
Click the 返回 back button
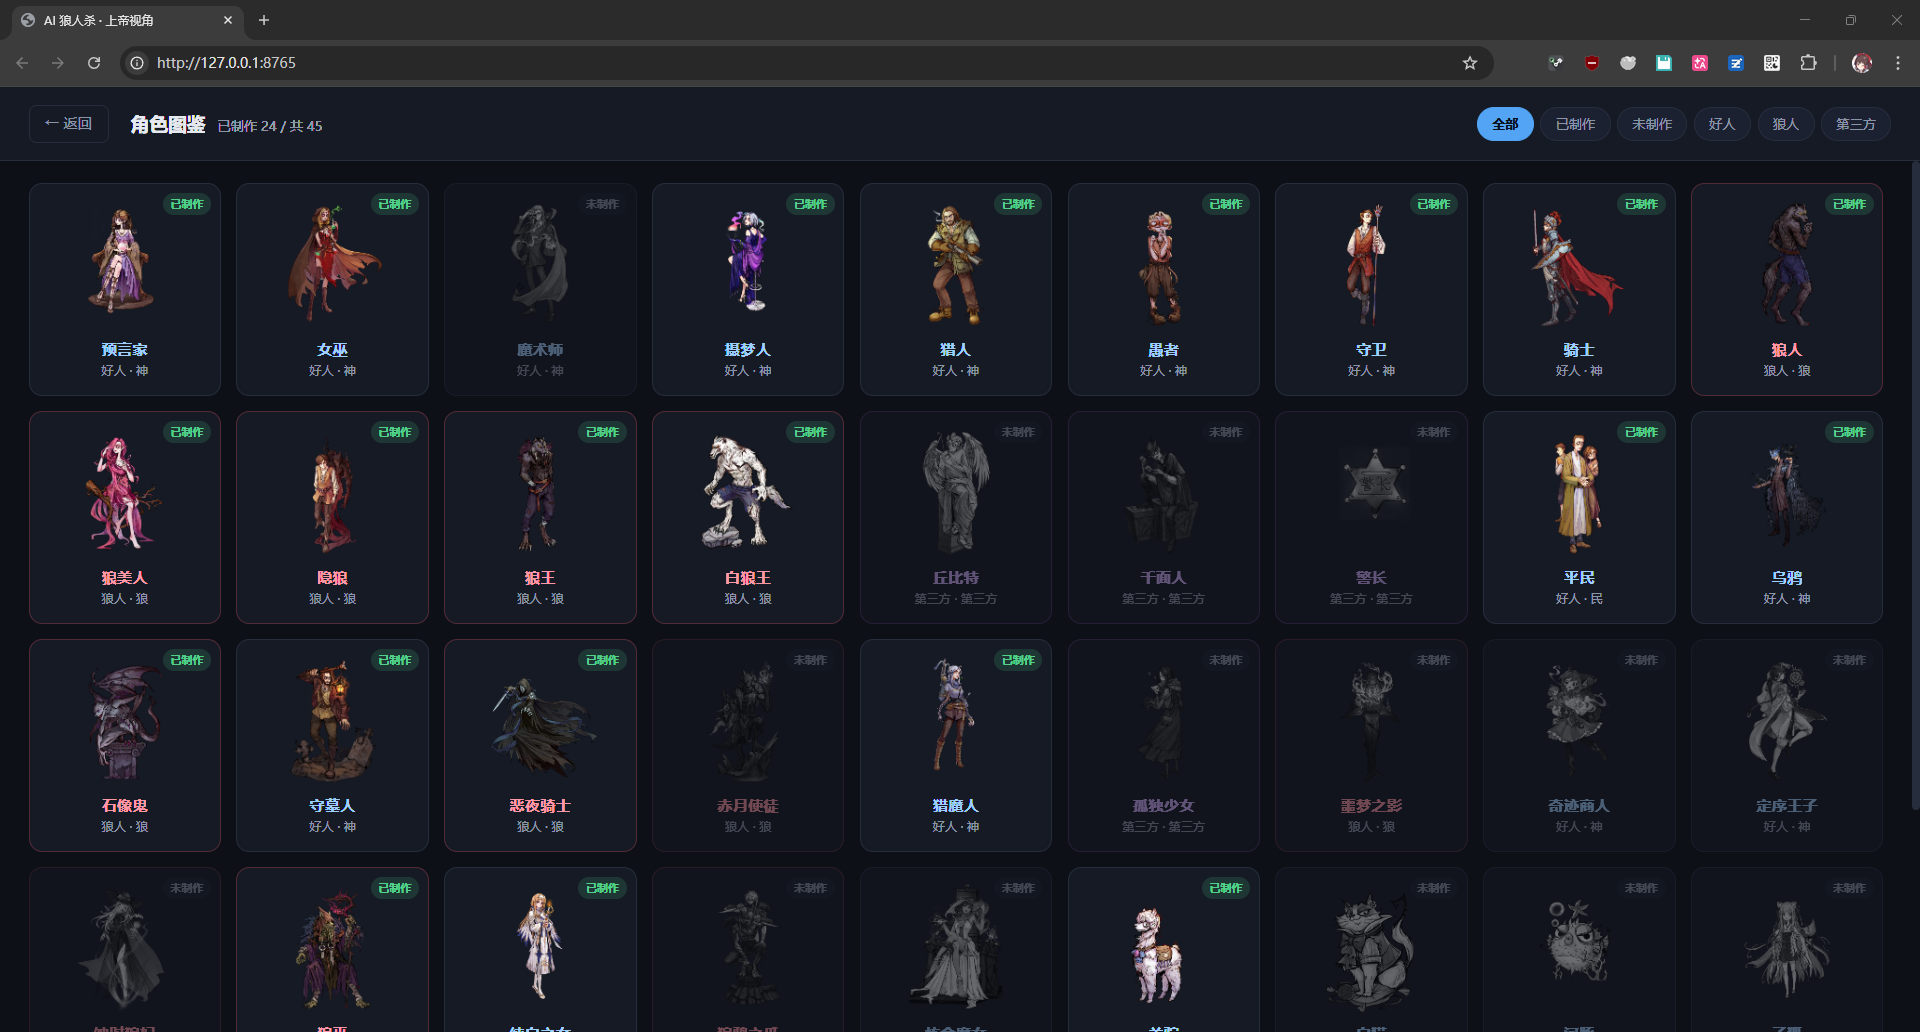click(x=68, y=124)
